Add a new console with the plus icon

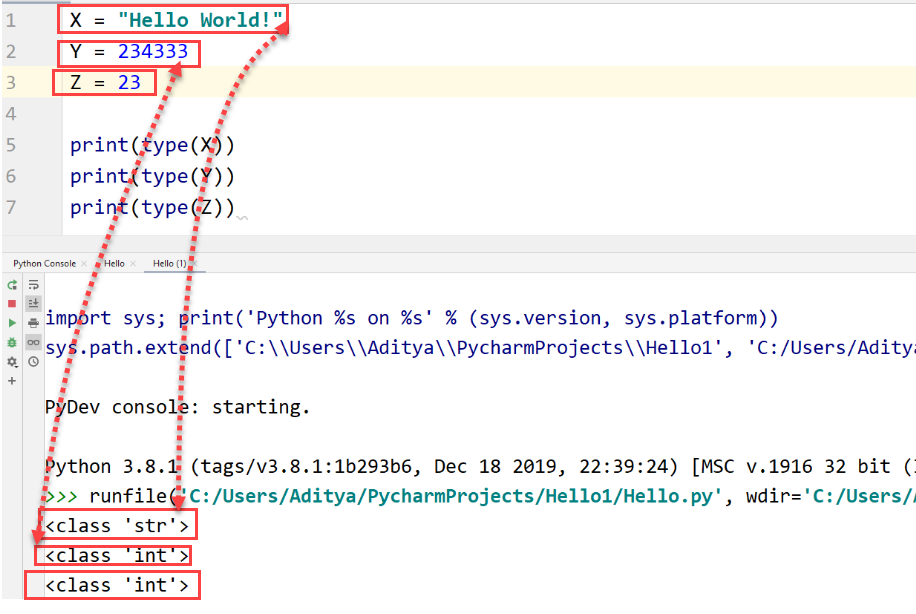pyautogui.click(x=12, y=381)
